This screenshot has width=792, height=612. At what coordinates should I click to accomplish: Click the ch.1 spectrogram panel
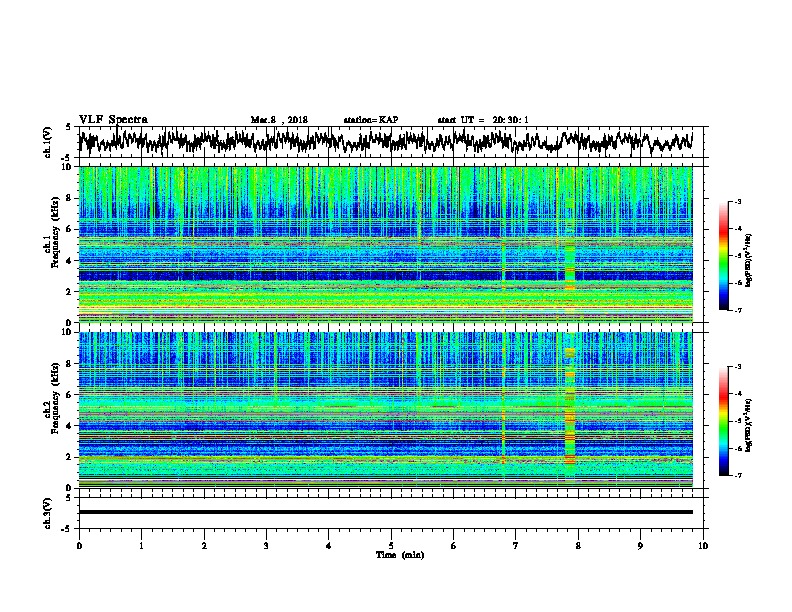385,244
